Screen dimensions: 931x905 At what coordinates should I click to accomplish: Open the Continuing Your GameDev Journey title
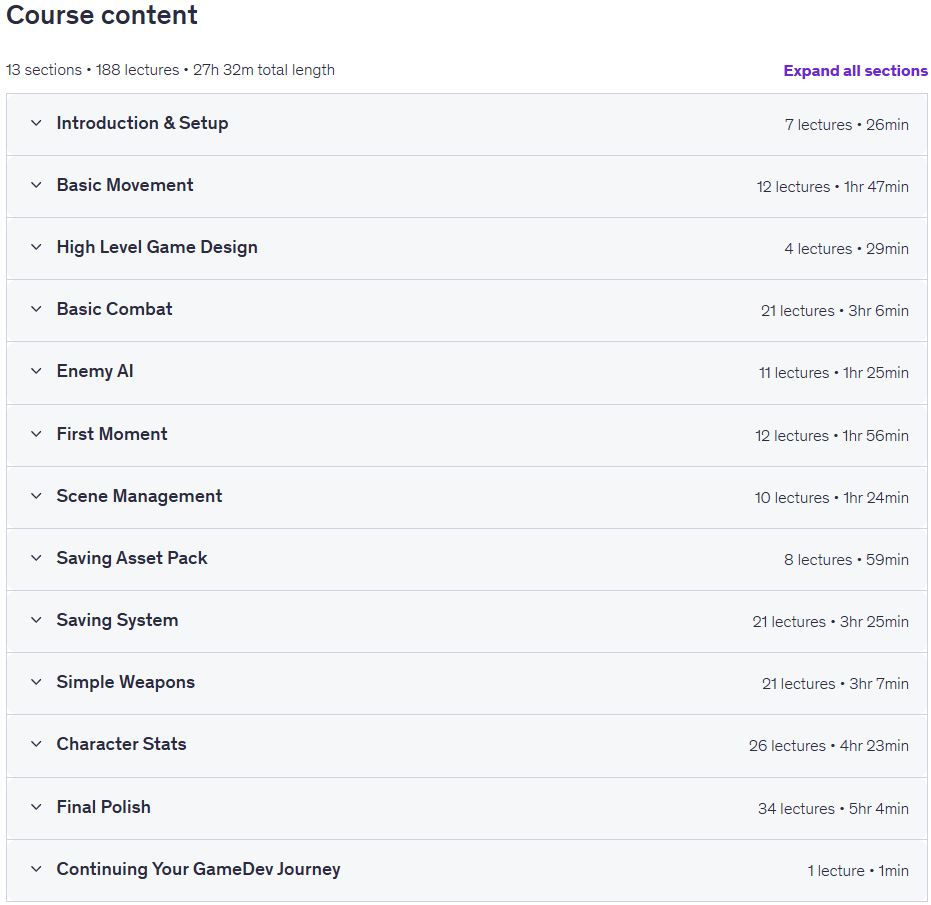[x=198, y=869]
